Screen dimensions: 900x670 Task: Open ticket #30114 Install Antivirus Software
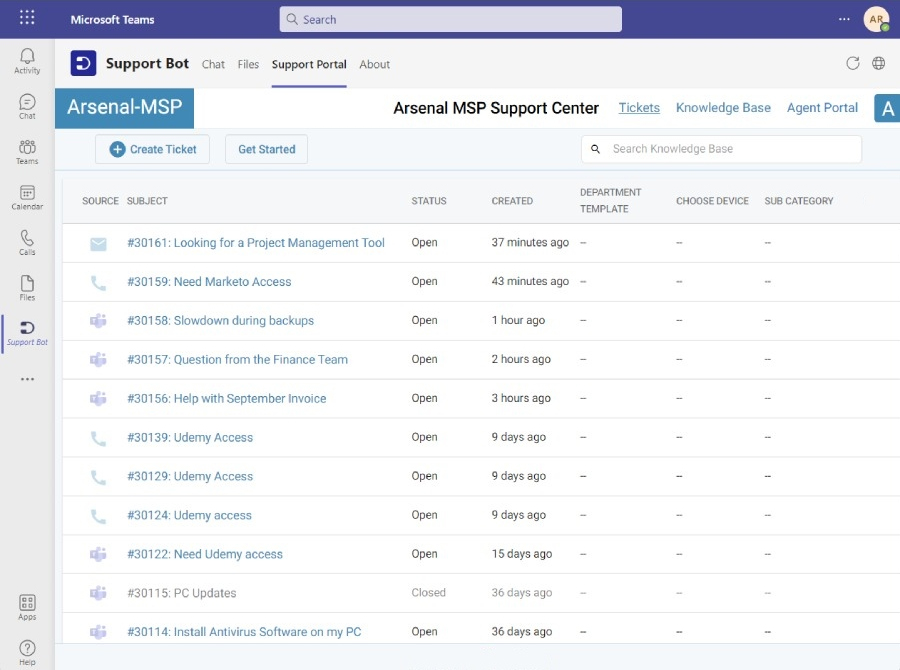(x=244, y=632)
